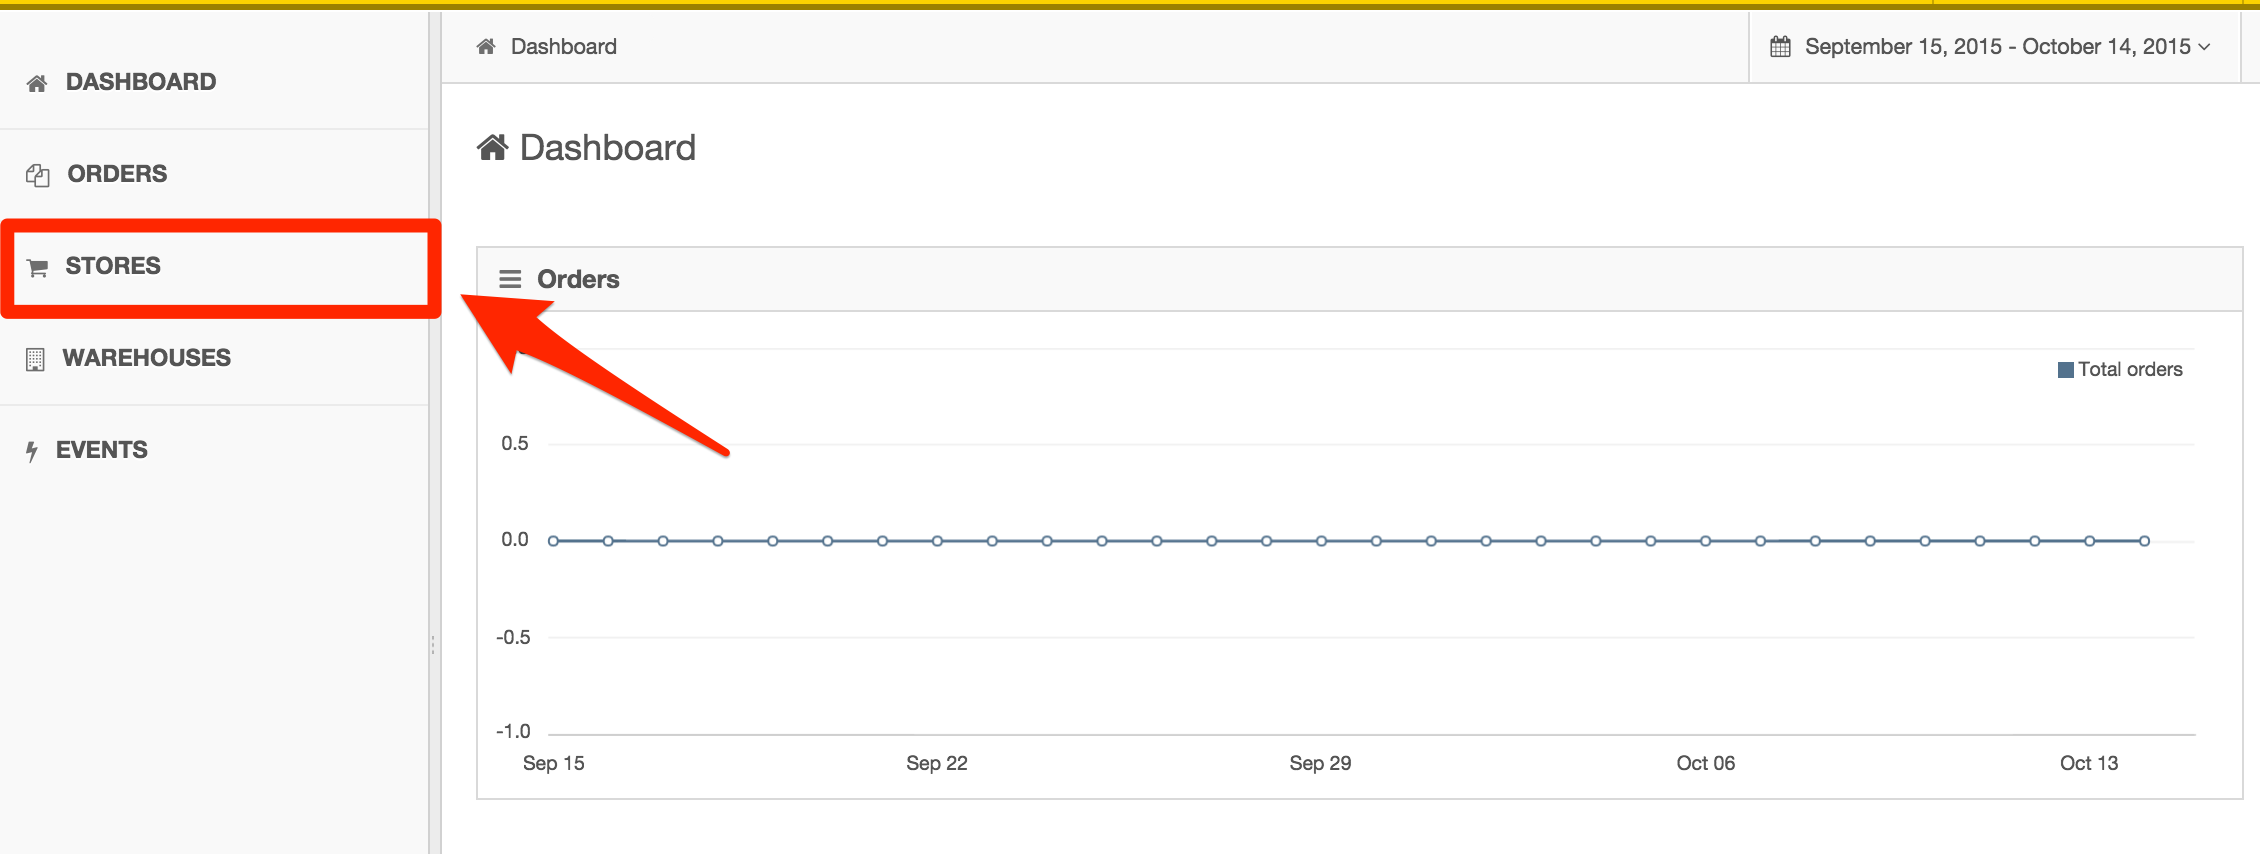Click the blue Total orders legend swatch
This screenshot has width=2260, height=854.
[2065, 370]
